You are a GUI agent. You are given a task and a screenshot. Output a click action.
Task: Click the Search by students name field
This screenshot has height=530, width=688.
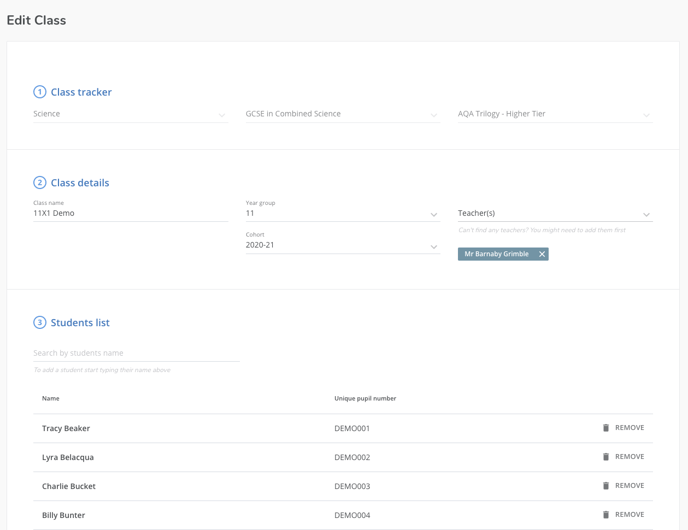pos(136,353)
